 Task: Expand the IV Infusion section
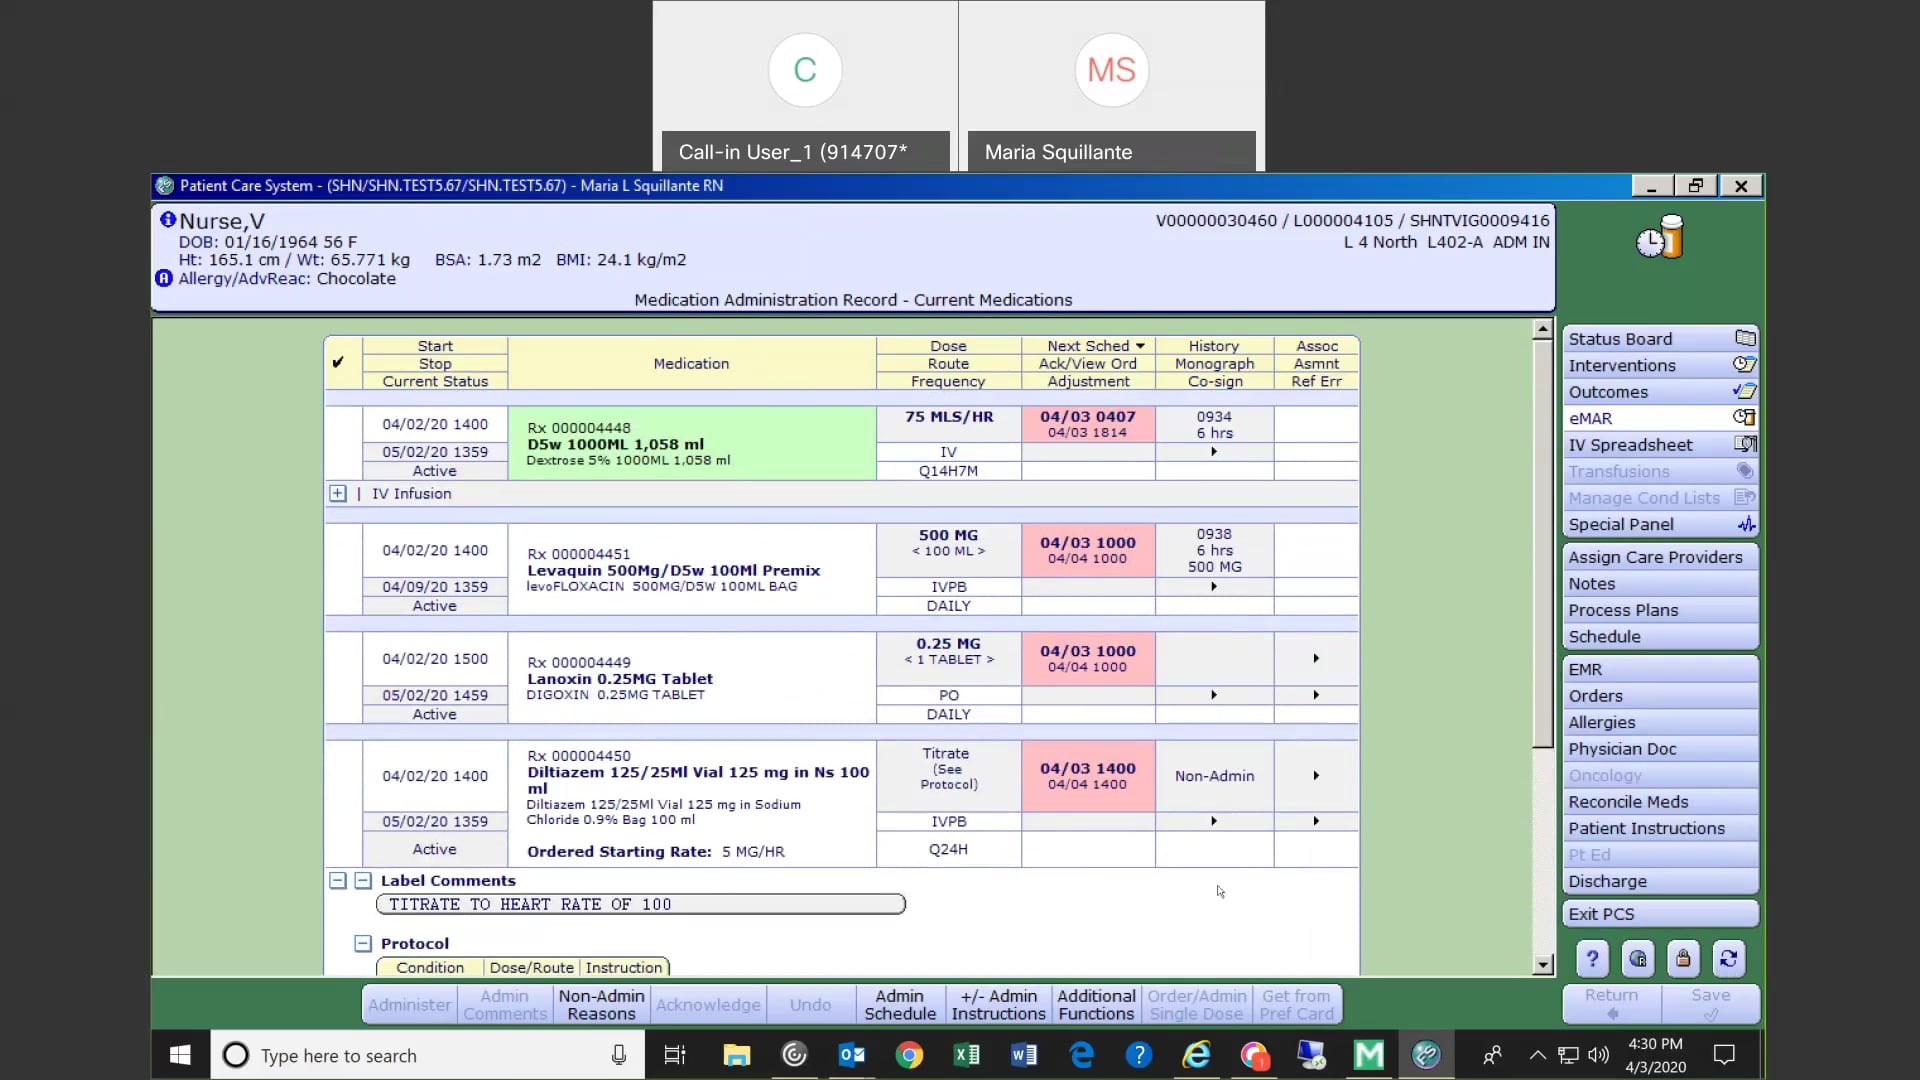coord(339,493)
